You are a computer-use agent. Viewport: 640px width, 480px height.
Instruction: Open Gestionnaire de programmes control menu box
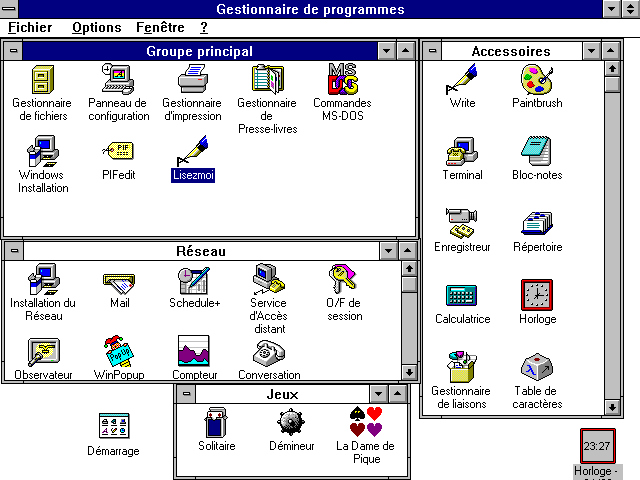9,9
